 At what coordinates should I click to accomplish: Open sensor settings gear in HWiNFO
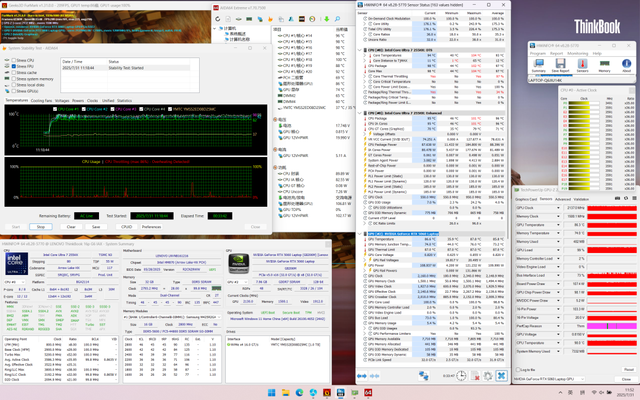(488, 376)
